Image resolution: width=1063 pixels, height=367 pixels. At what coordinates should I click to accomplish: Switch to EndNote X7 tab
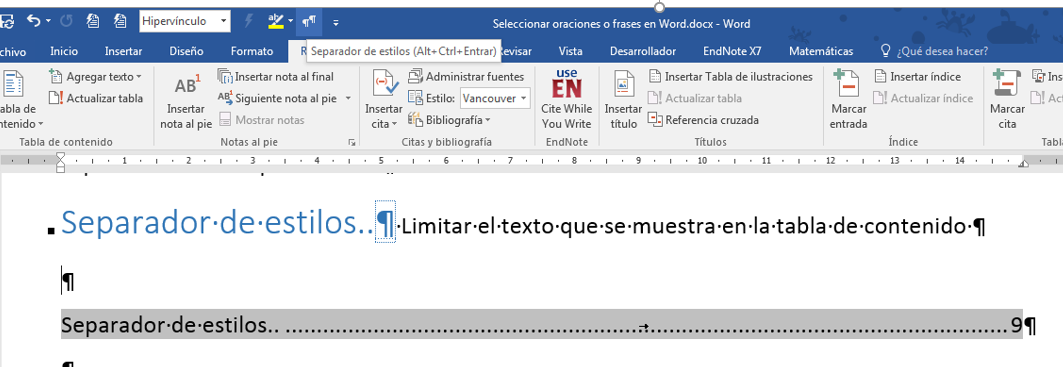click(x=732, y=51)
